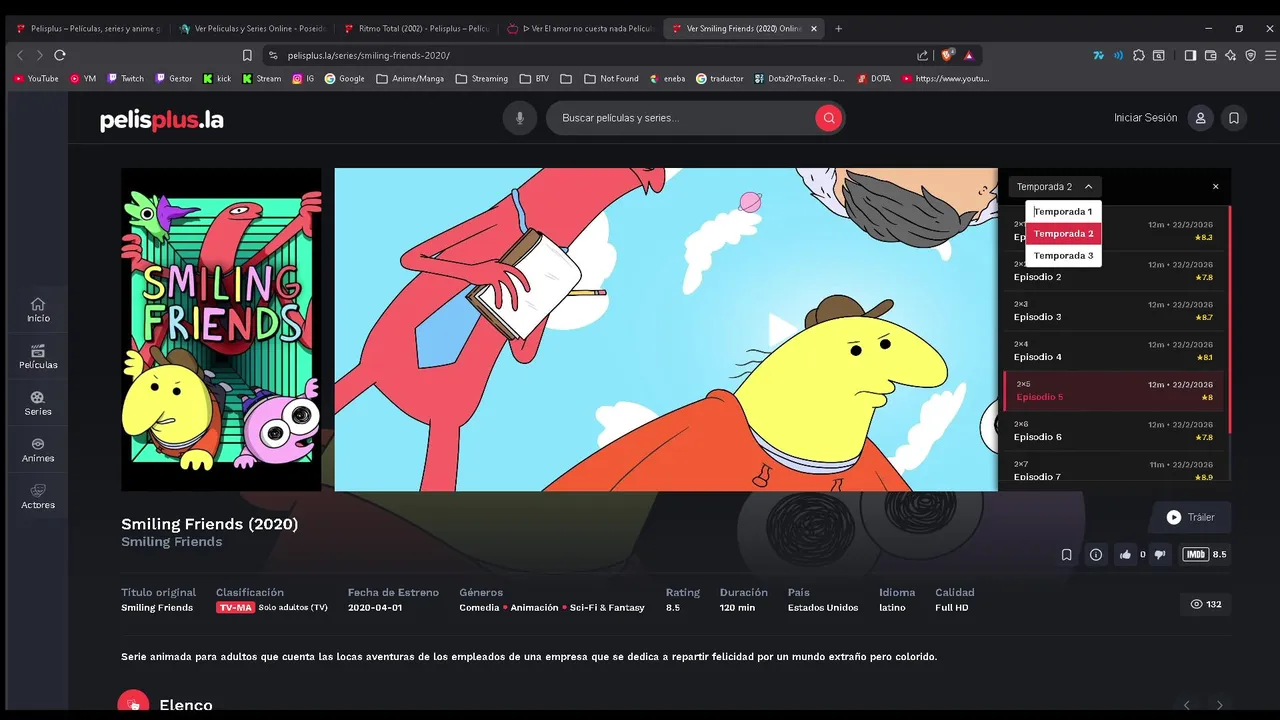Image resolution: width=1280 pixels, height=720 pixels.
Task: Click the Sci-Fi & Fantasy genre link
Action: (607, 608)
